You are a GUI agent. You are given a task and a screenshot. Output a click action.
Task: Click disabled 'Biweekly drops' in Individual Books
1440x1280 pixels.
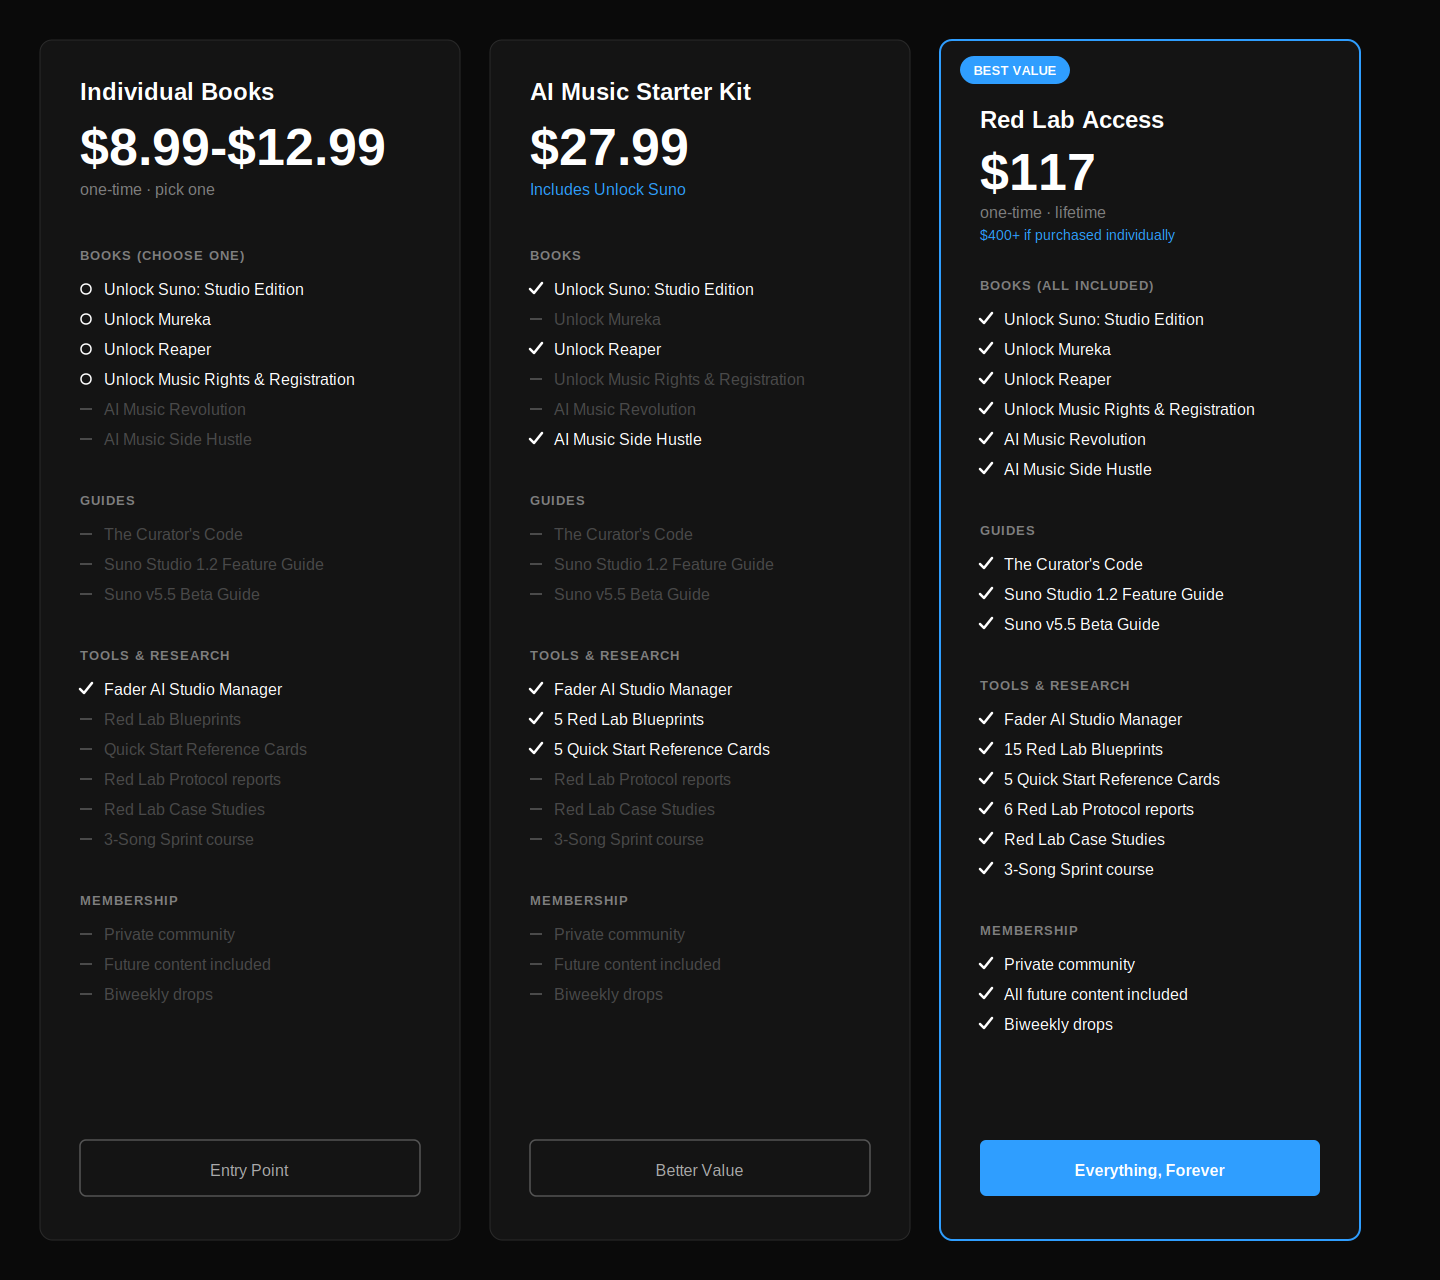[158, 994]
